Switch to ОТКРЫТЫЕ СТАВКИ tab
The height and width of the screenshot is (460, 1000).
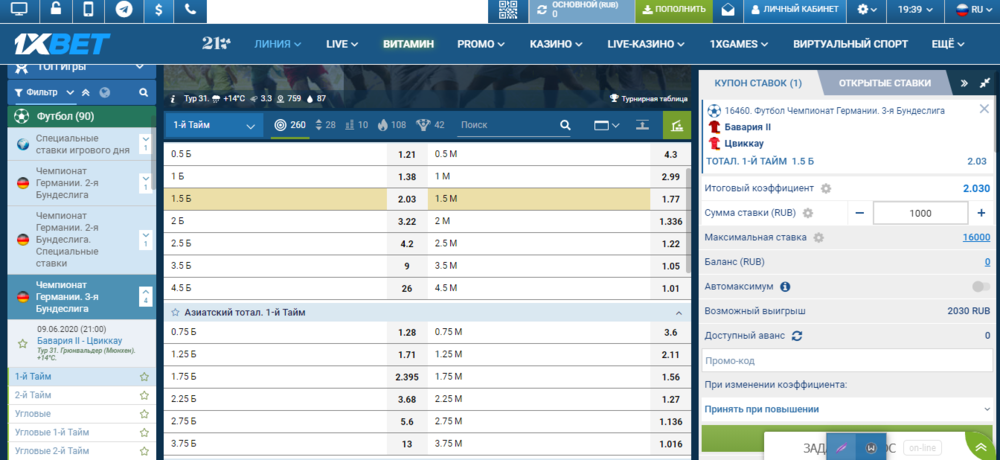click(x=885, y=83)
